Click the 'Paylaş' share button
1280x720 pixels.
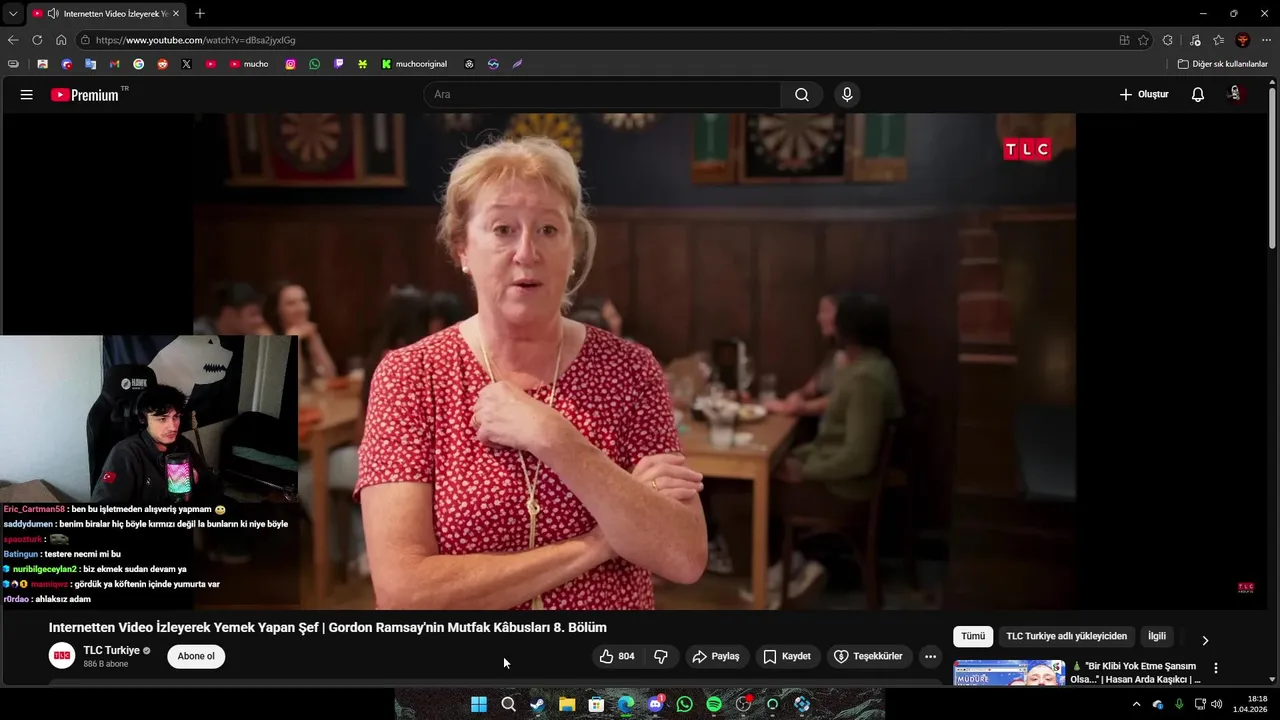pos(717,657)
